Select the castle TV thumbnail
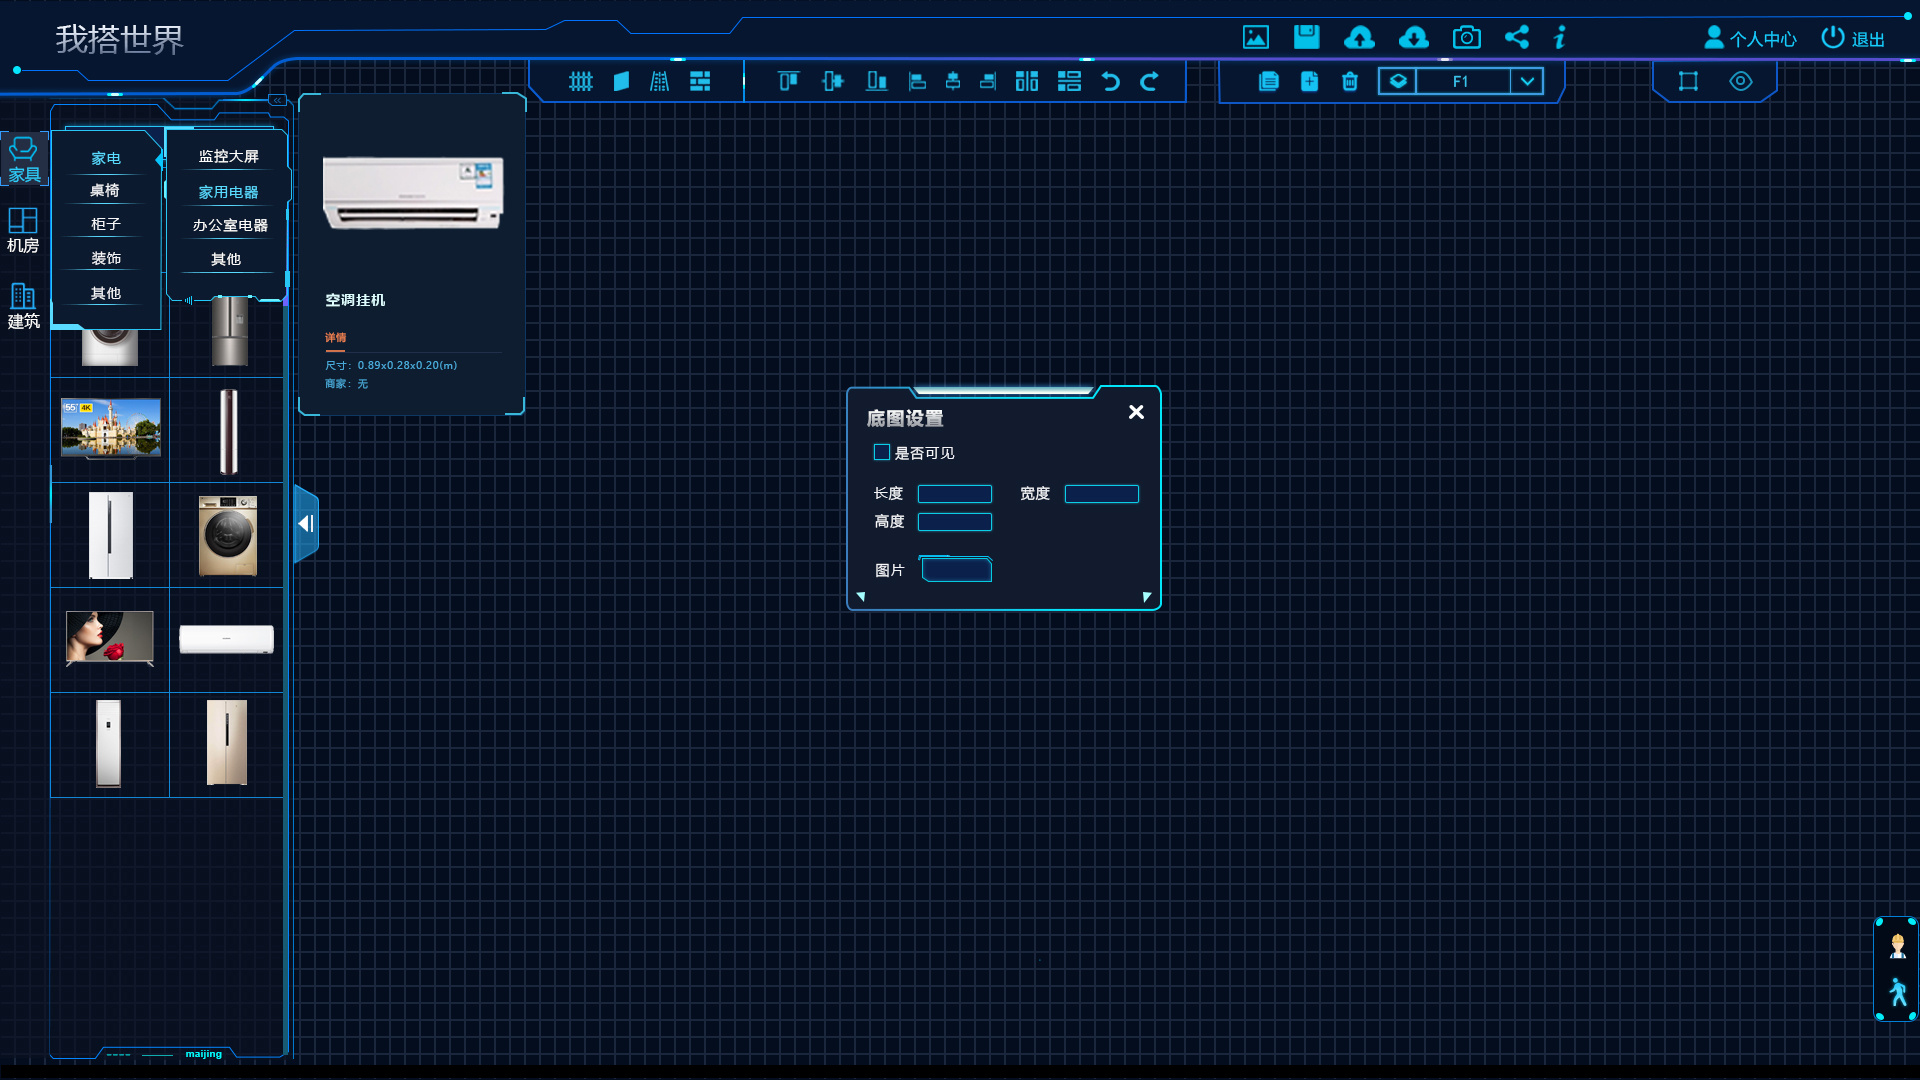1920x1080 pixels. [x=111, y=428]
